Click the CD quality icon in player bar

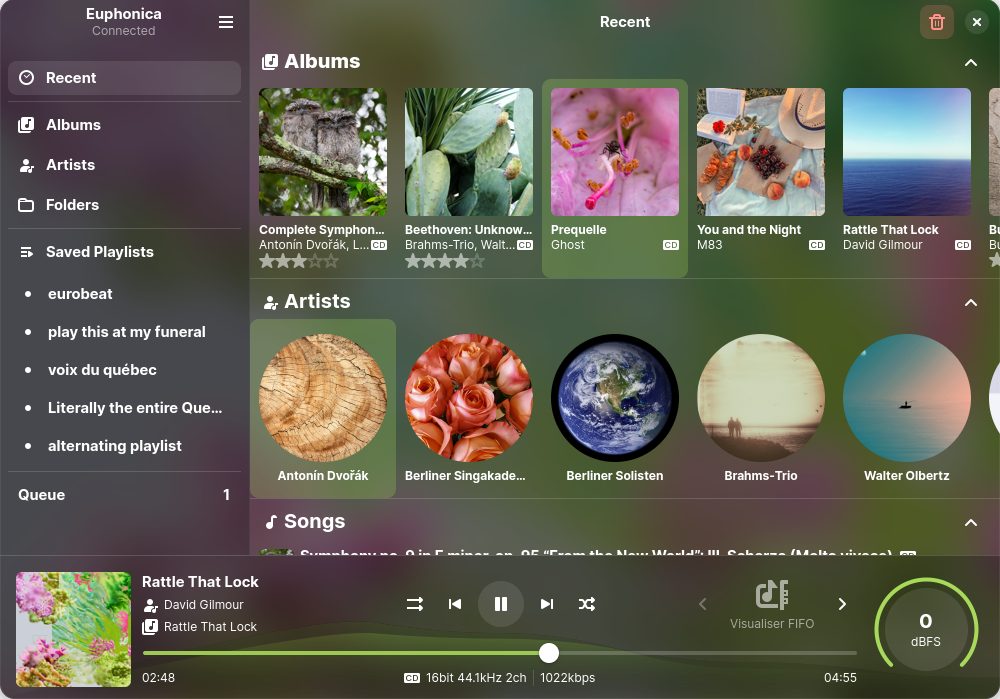[412, 678]
